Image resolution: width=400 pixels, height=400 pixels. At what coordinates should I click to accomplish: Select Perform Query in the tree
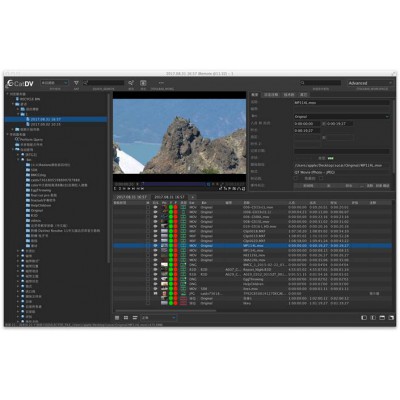[x=31, y=139]
